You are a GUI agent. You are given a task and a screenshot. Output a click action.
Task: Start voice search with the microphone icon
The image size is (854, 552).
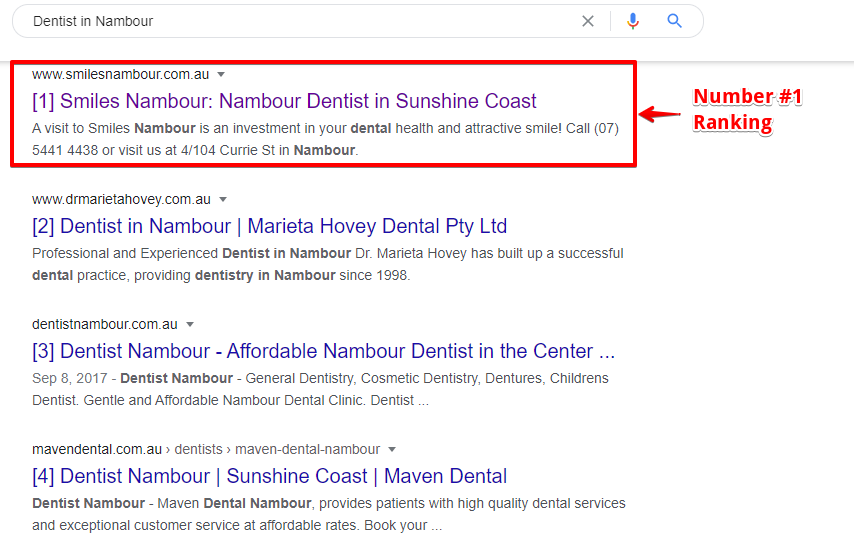pyautogui.click(x=632, y=21)
